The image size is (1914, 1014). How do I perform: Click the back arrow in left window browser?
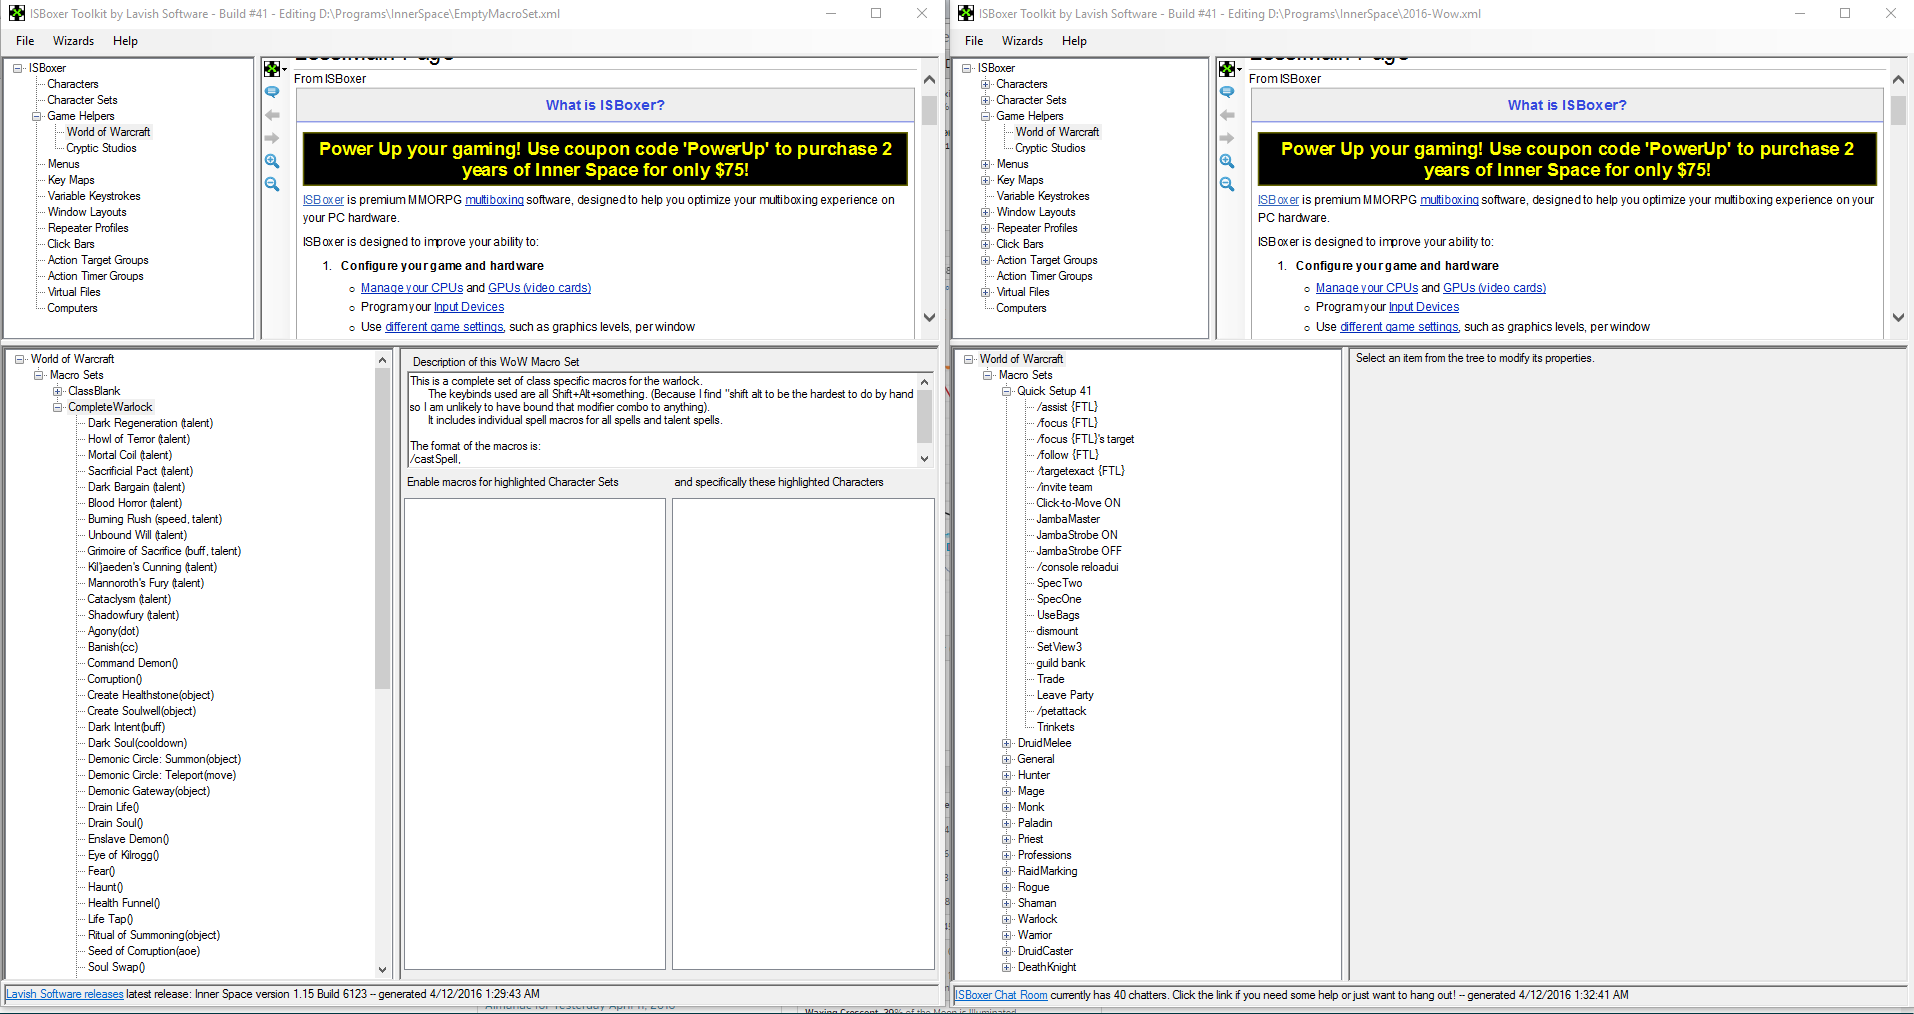272,115
